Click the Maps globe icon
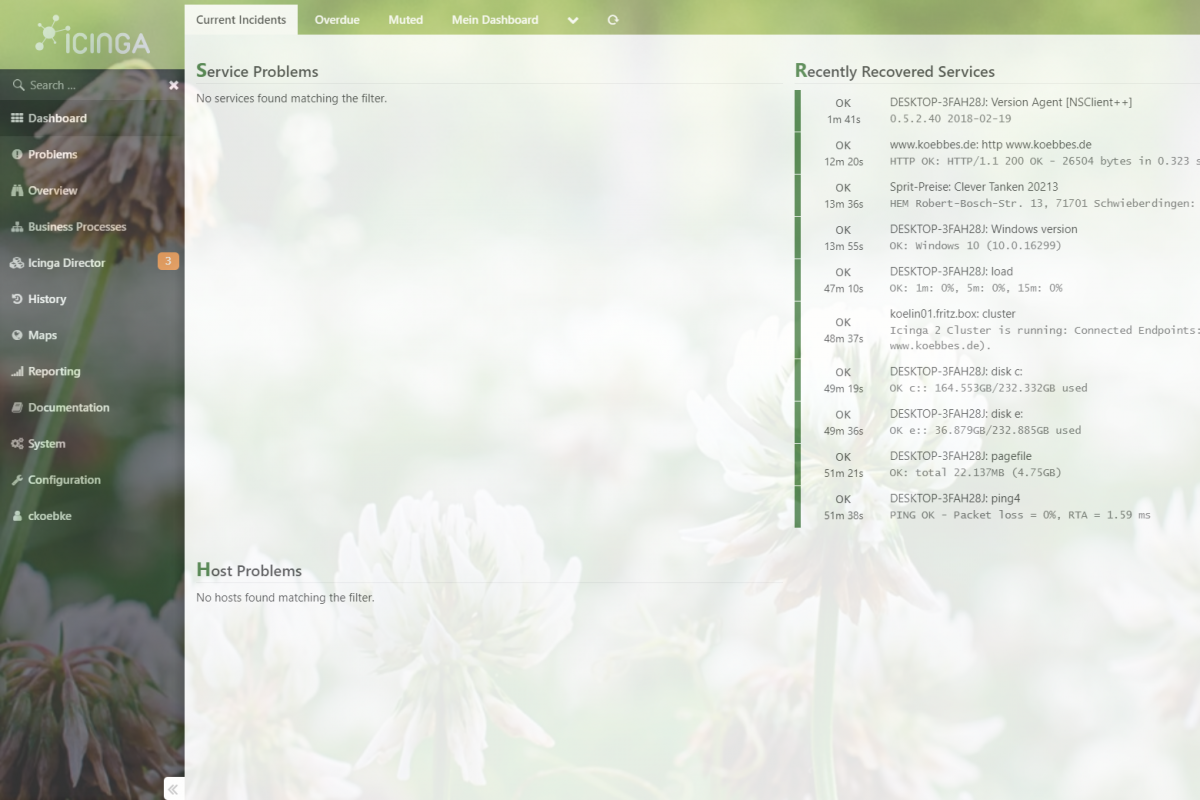The width and height of the screenshot is (1200, 800). pos(17,335)
